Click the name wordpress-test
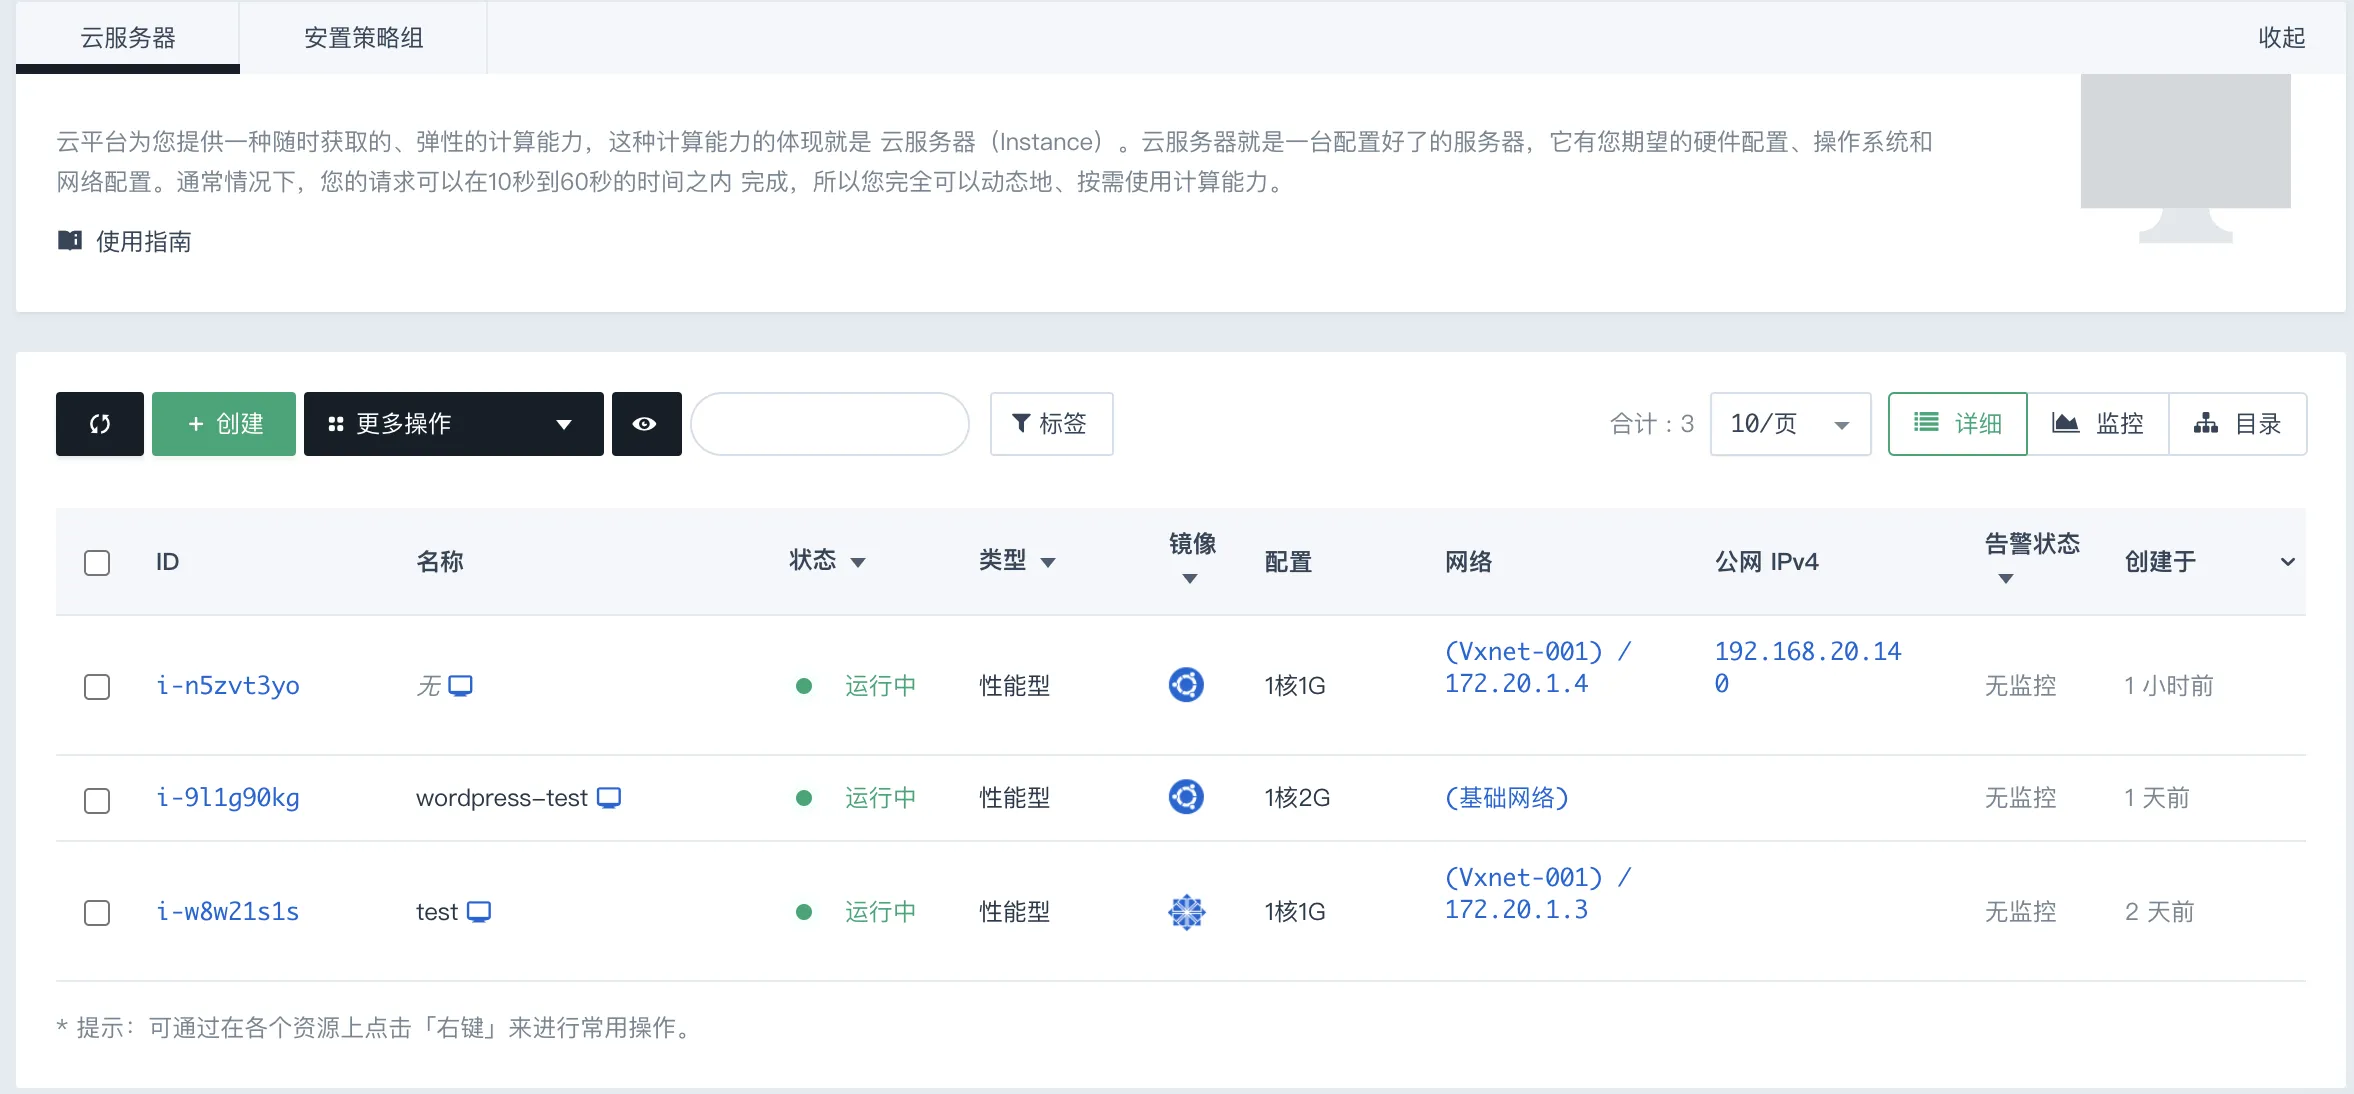Viewport: 2354px width, 1094px height. (502, 798)
